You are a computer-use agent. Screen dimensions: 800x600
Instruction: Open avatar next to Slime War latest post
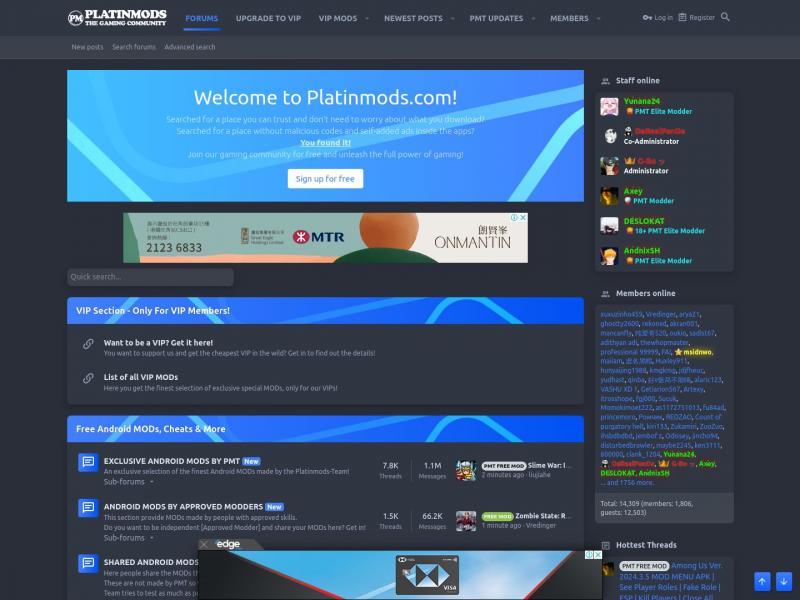pos(466,470)
